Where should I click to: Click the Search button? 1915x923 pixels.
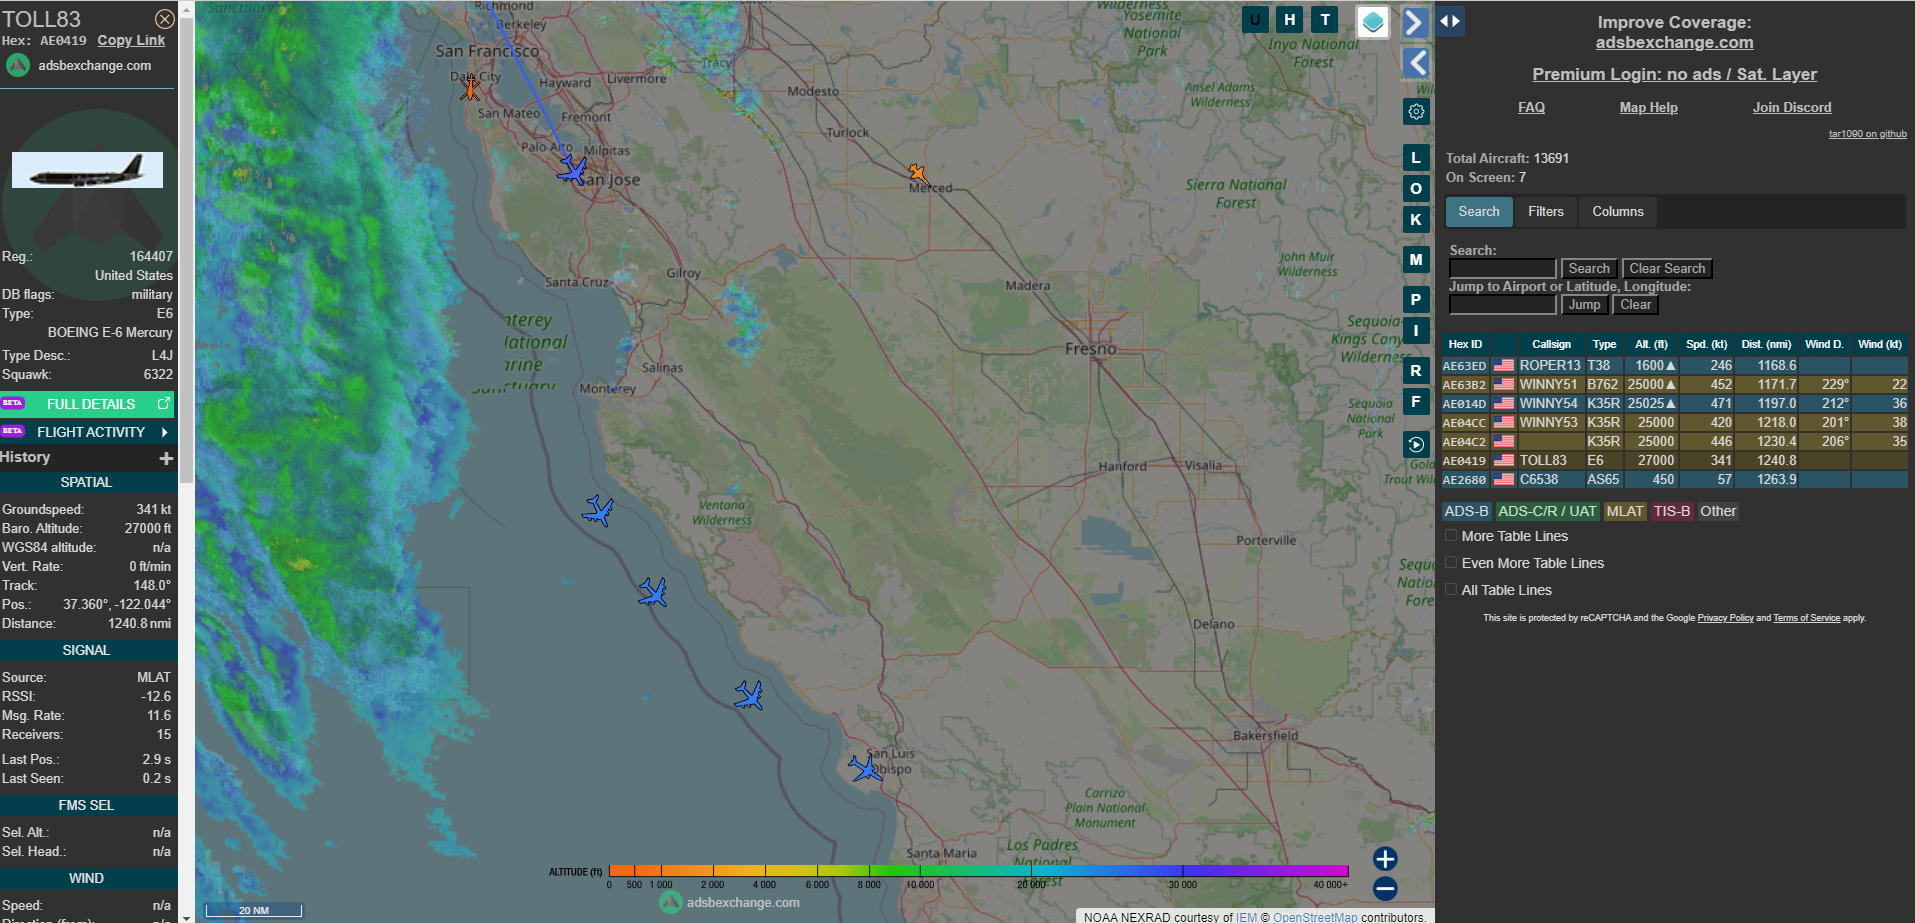[x=1589, y=269]
